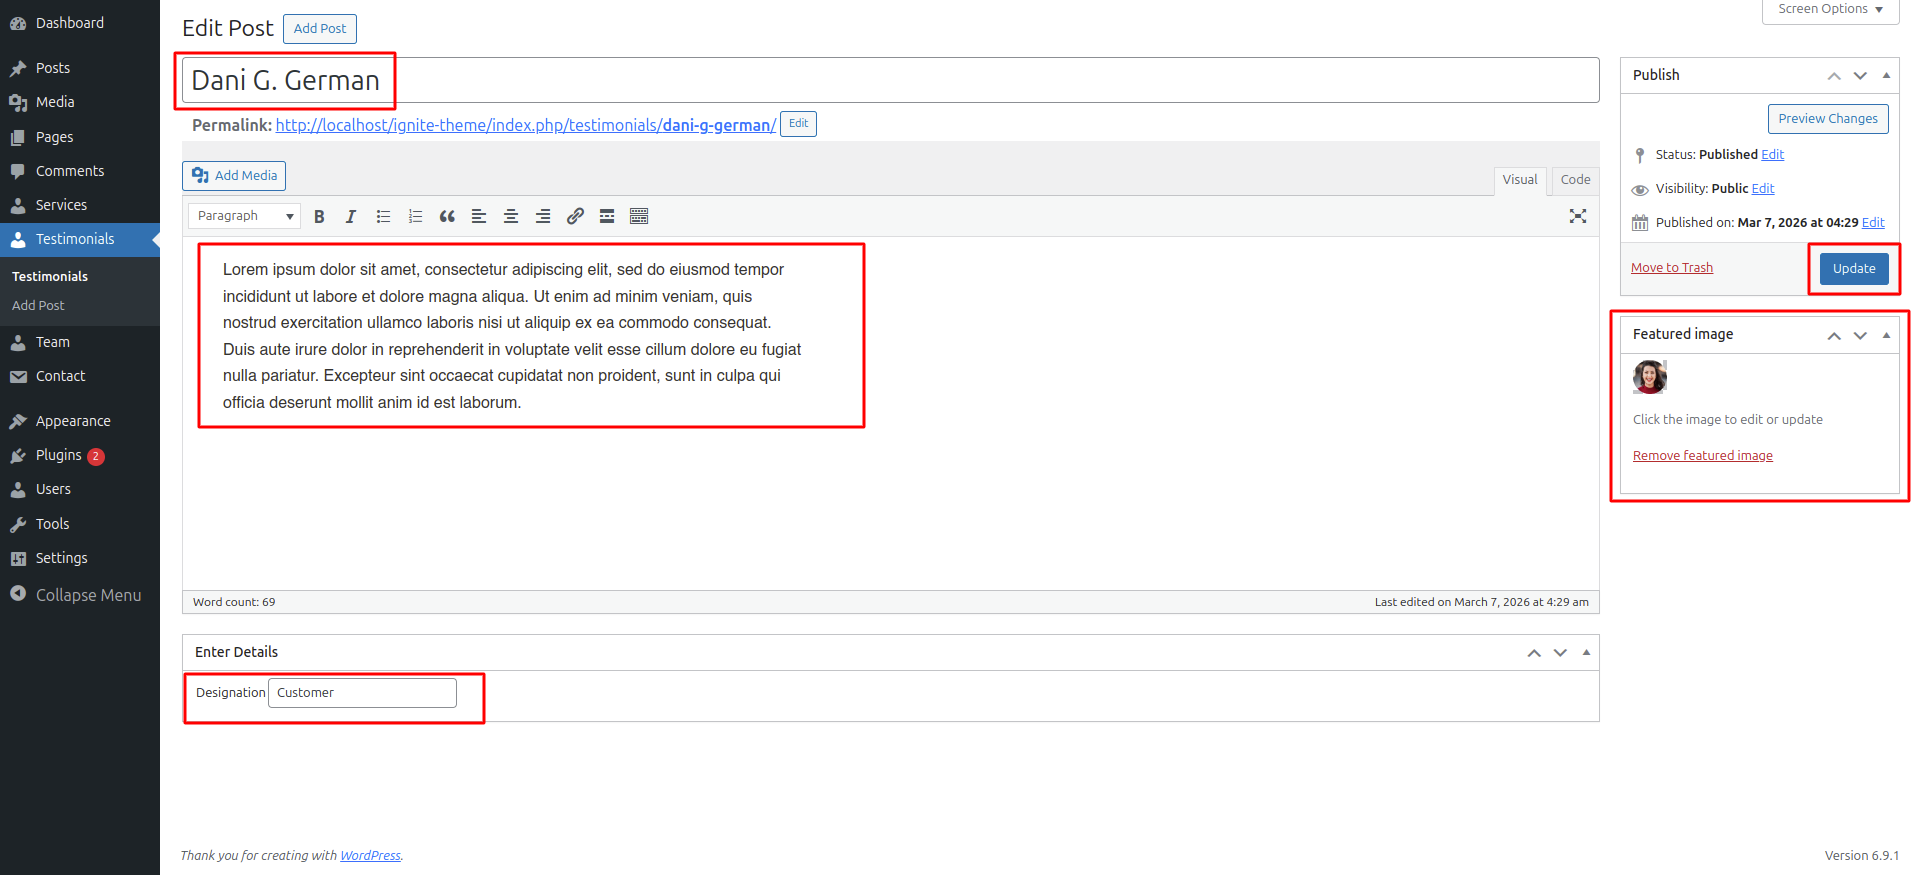Click the Remove featured image link
Screen dimensions: 1919x875
click(x=1702, y=456)
